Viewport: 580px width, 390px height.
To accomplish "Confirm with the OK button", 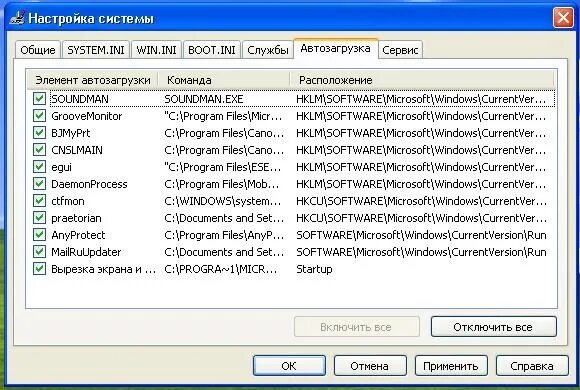I will point(289,366).
